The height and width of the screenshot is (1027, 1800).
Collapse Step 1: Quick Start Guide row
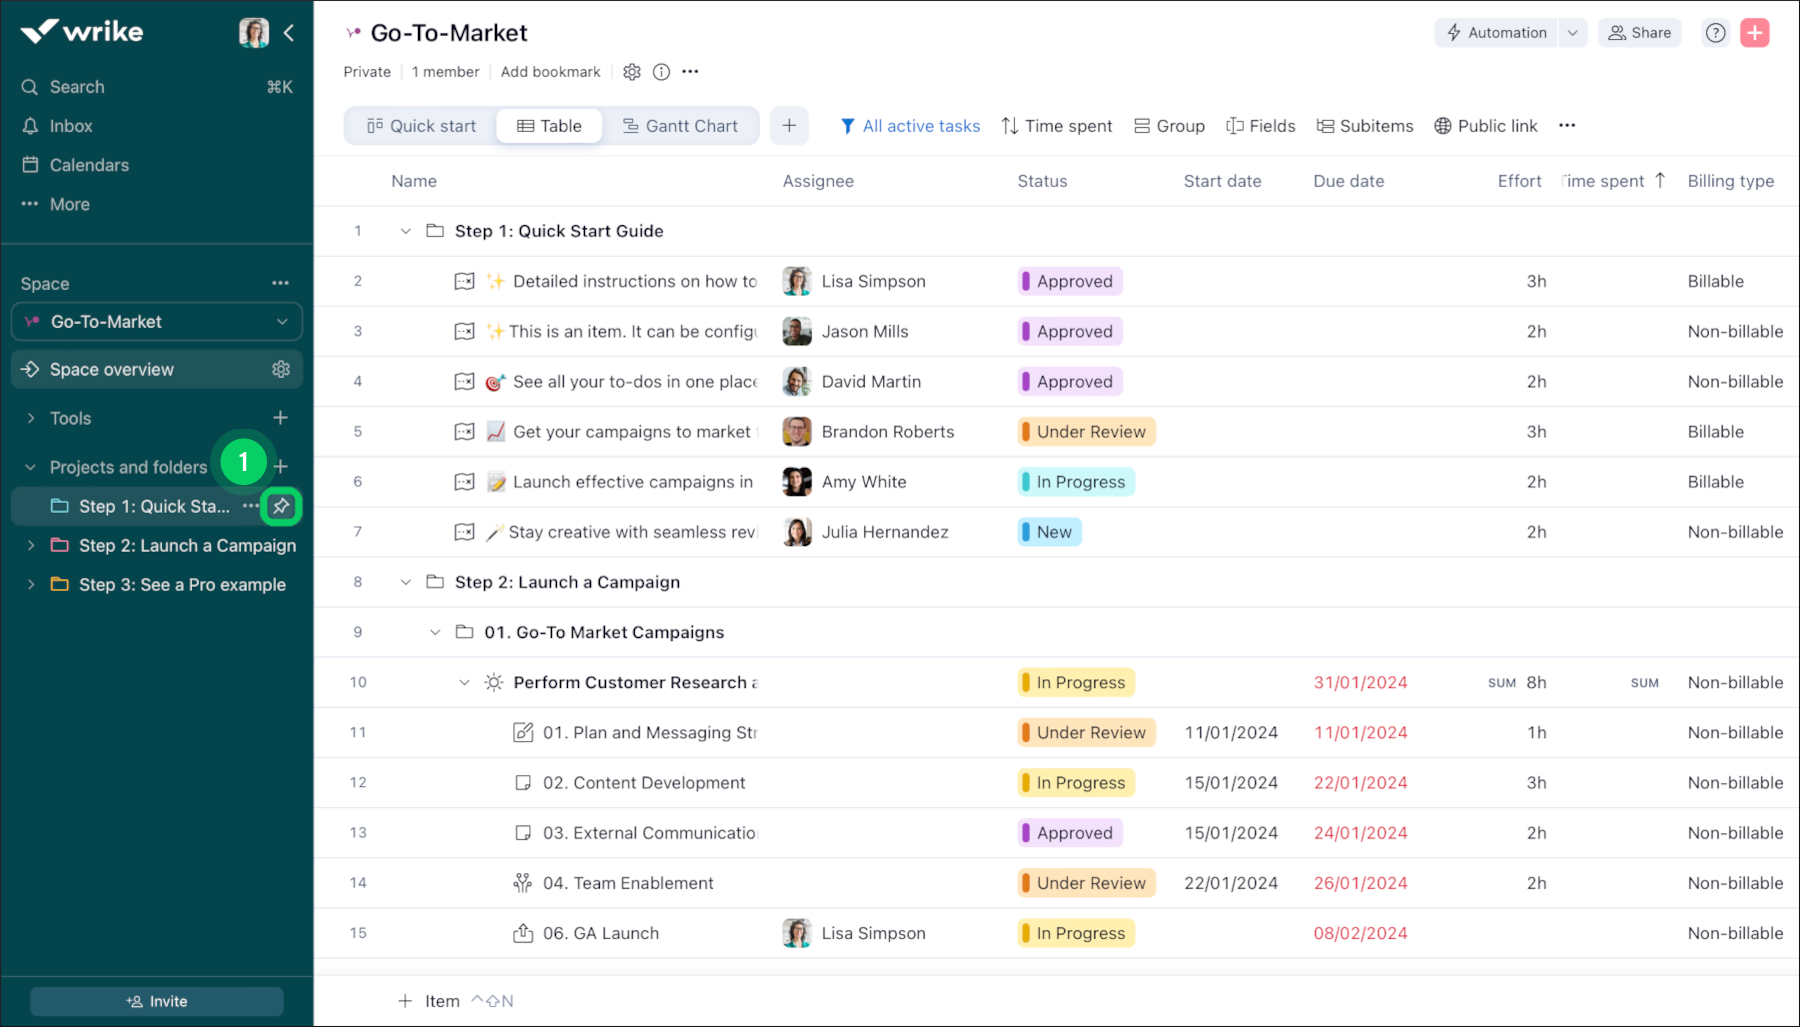point(405,231)
